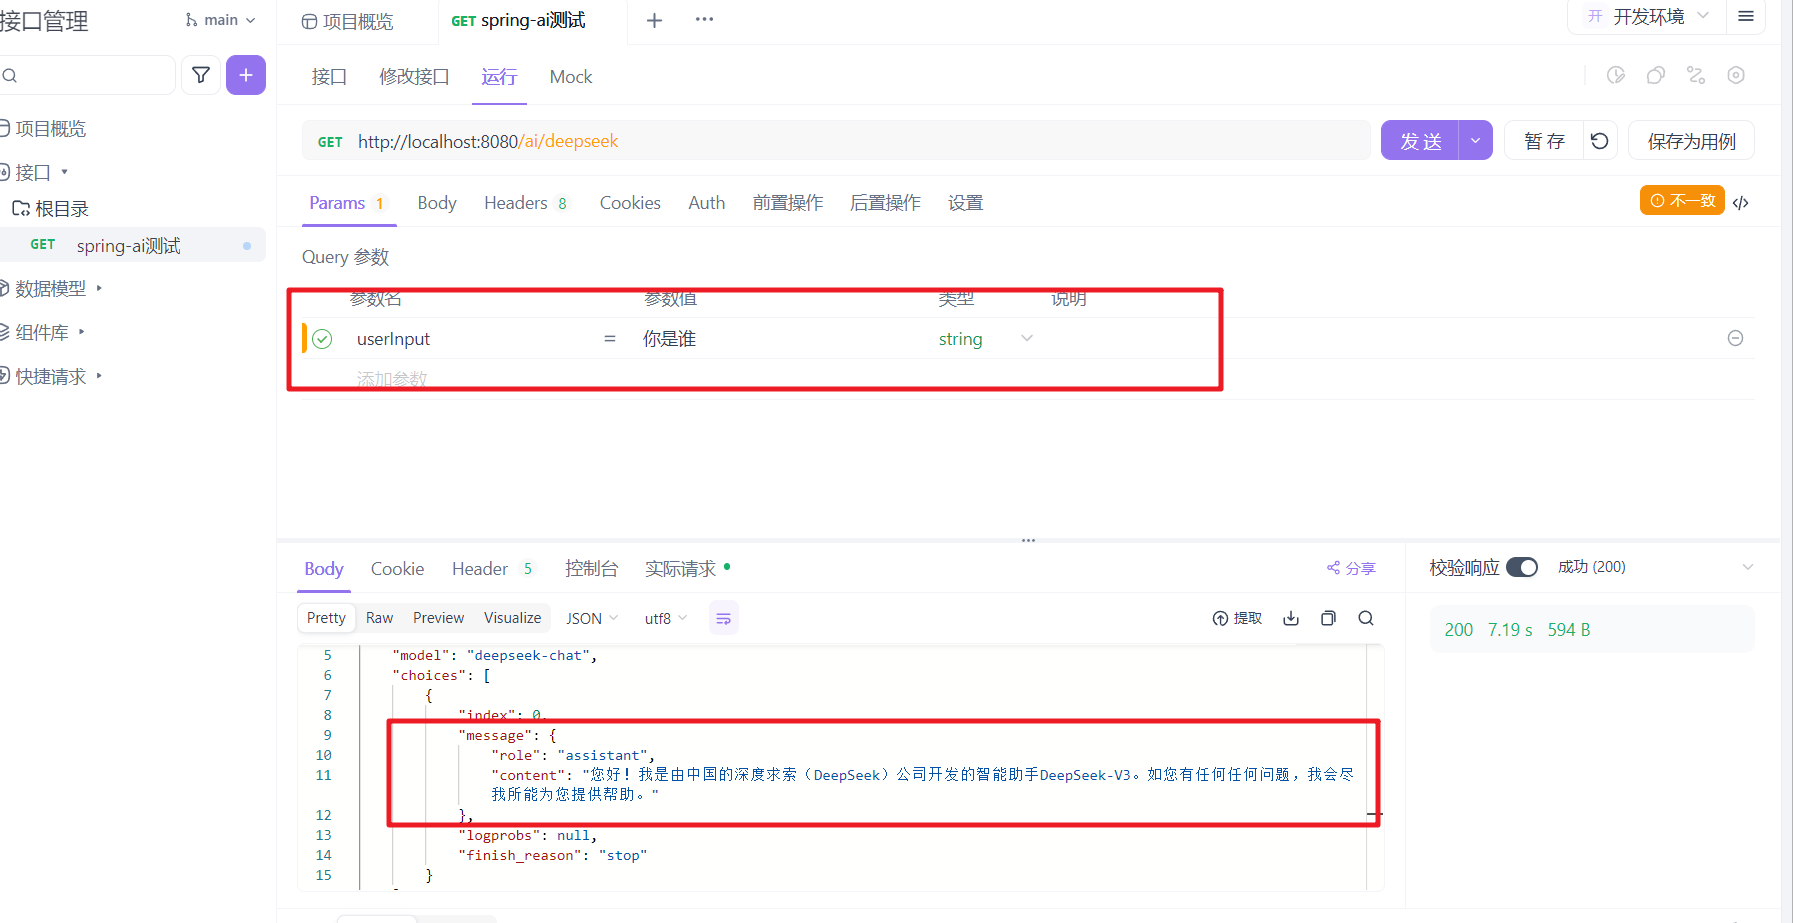Screen dimensions: 1793x923
Task: Click the 保存为用例 button
Action: (x=1692, y=141)
